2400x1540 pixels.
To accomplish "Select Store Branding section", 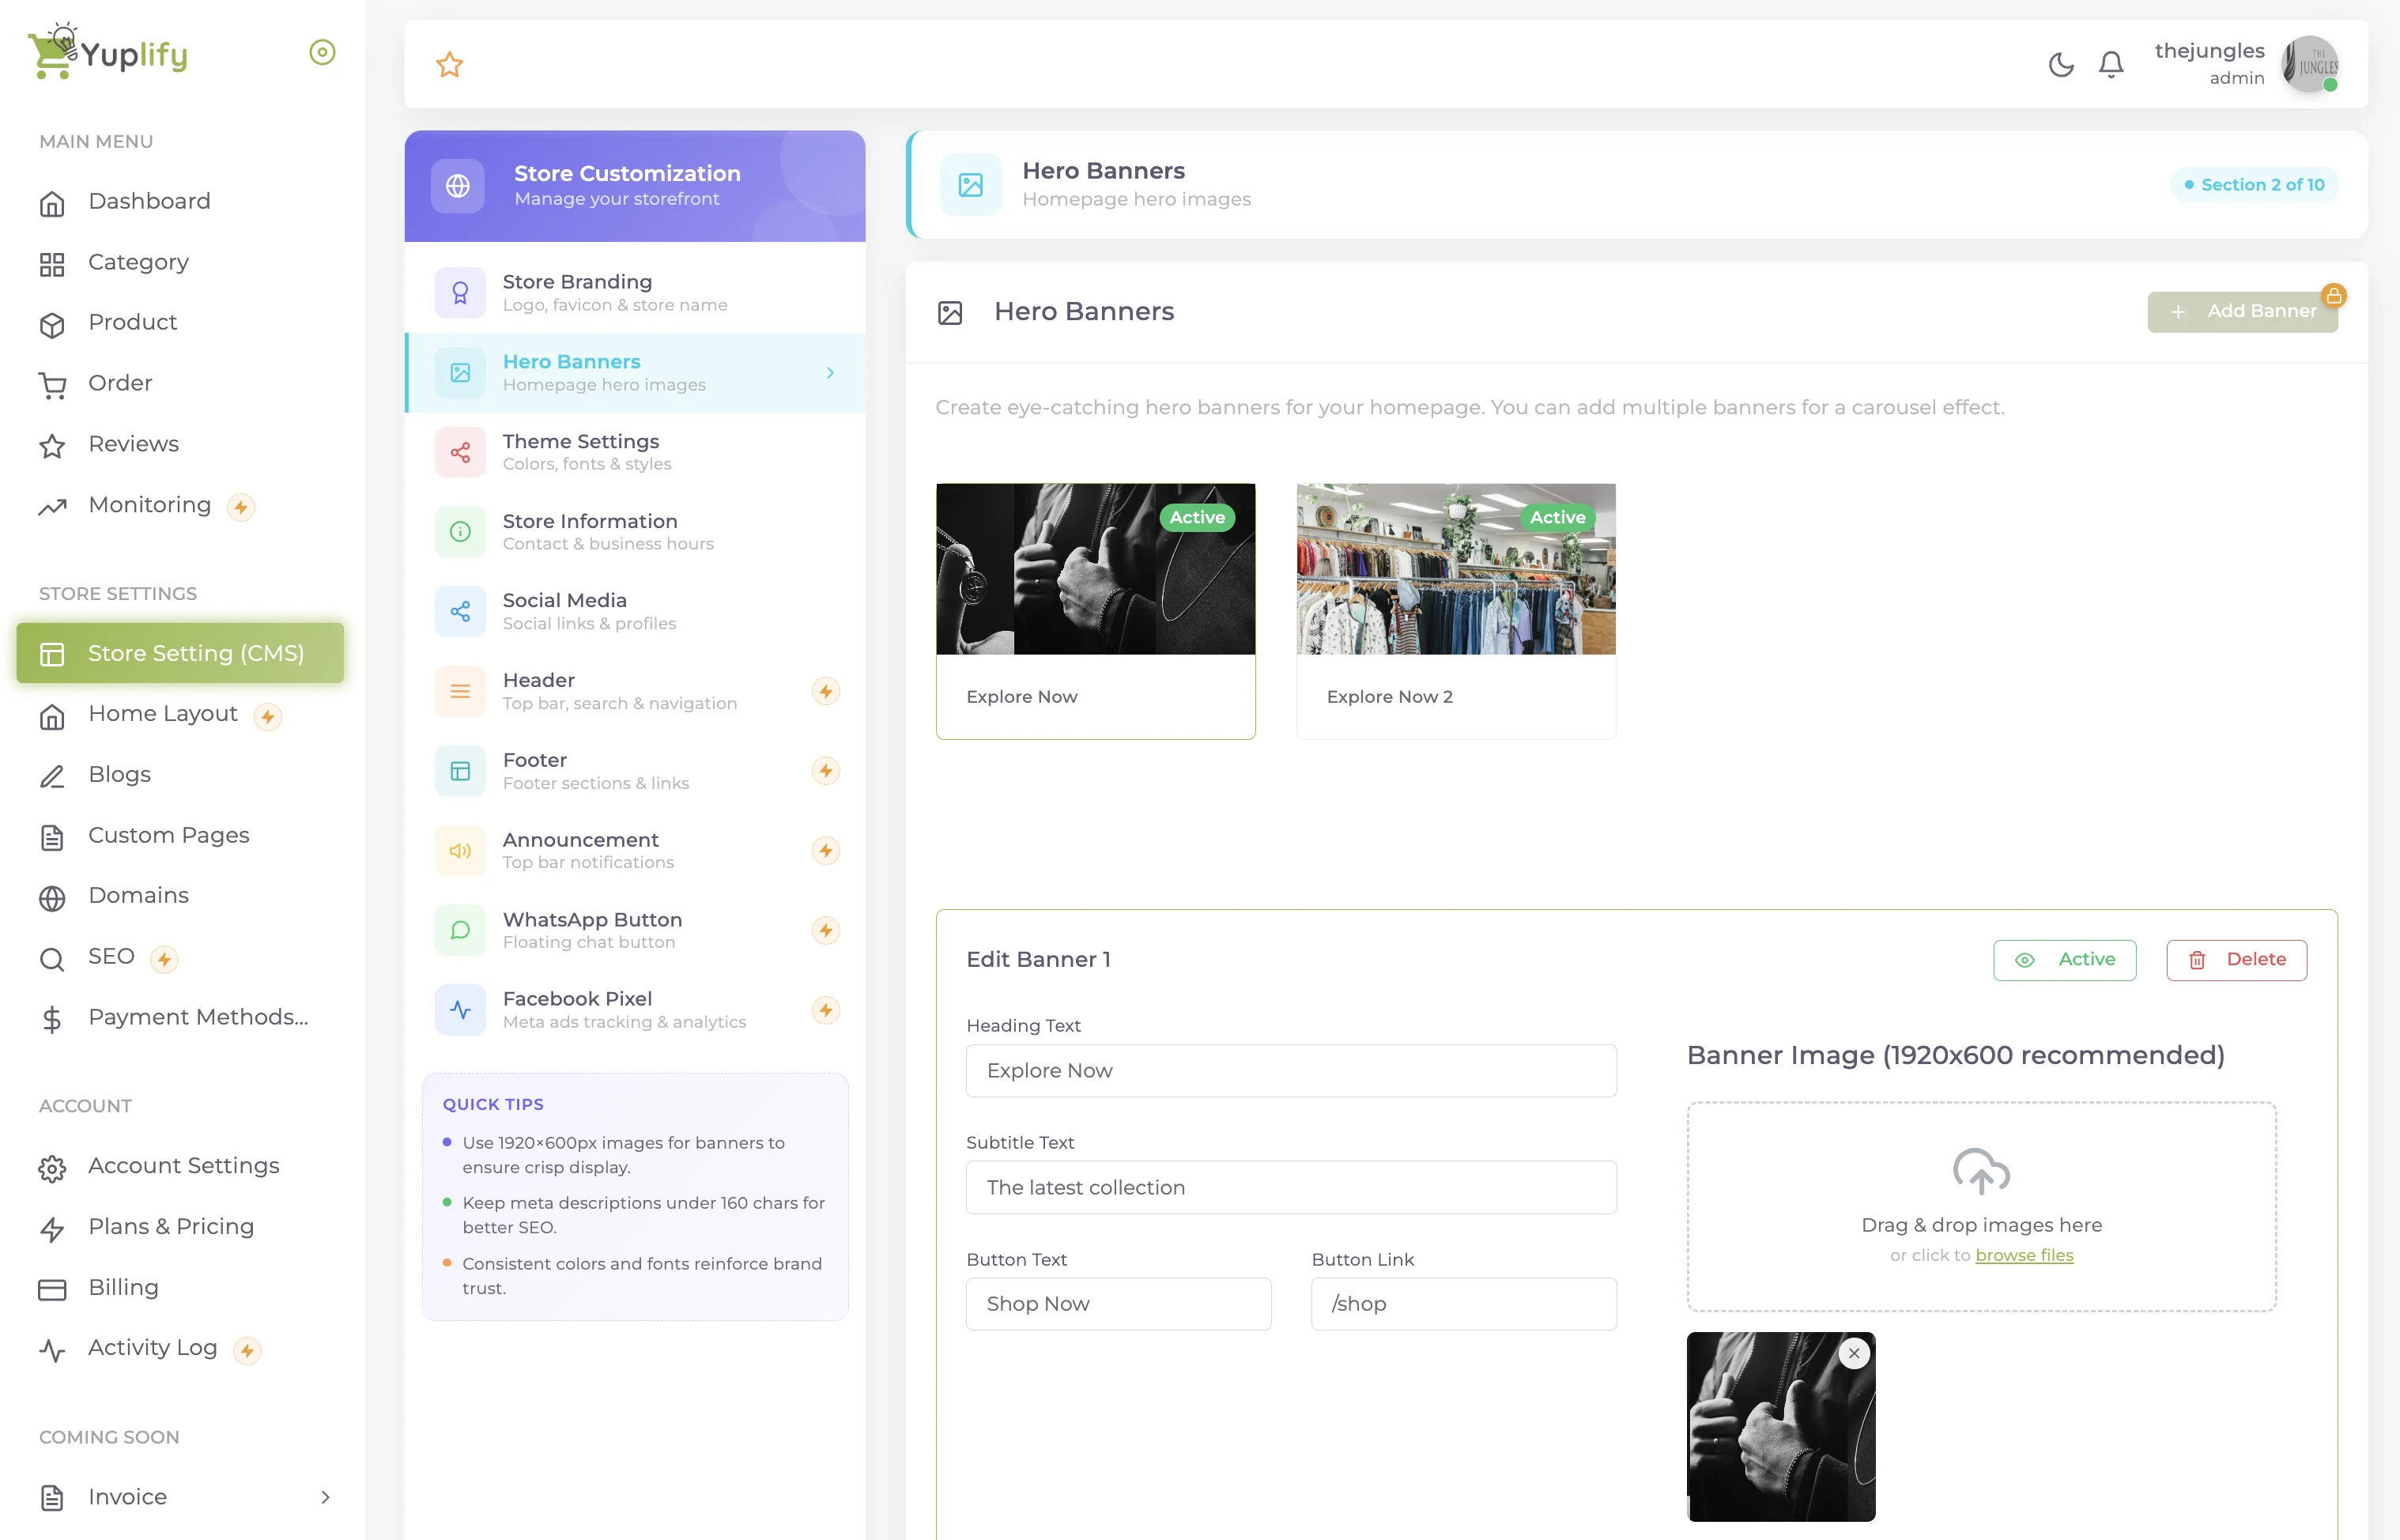I will pyautogui.click(x=635, y=293).
